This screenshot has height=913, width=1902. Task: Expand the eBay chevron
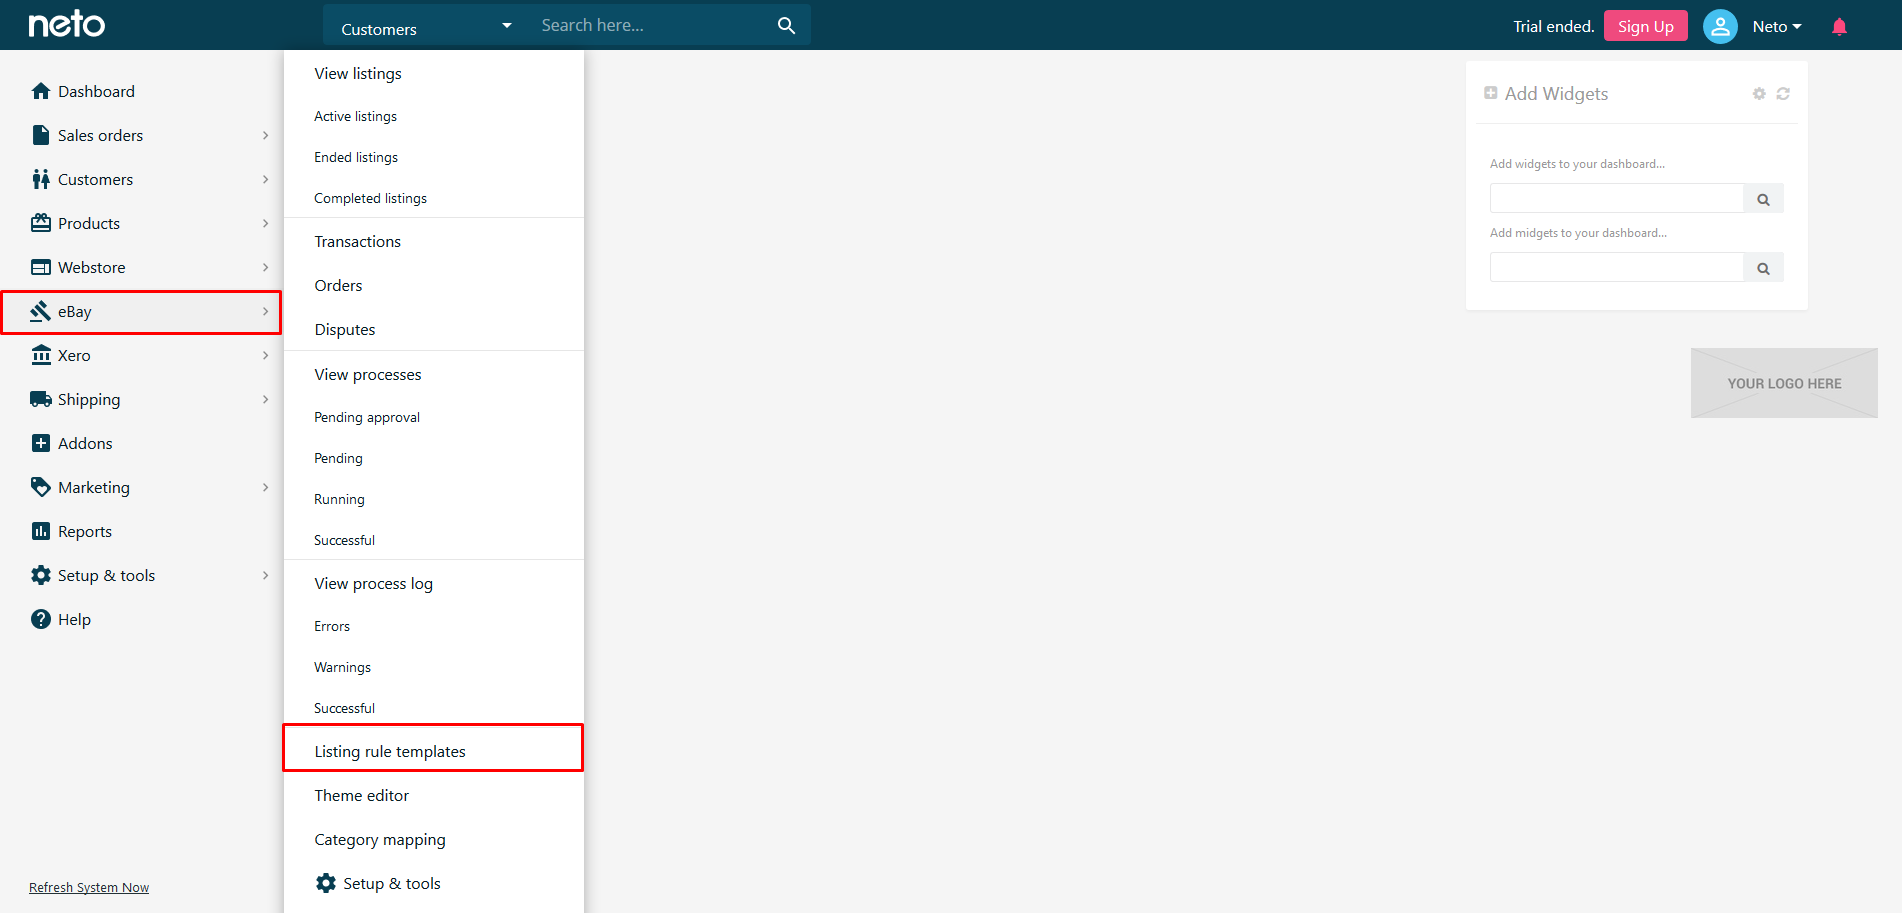265,311
